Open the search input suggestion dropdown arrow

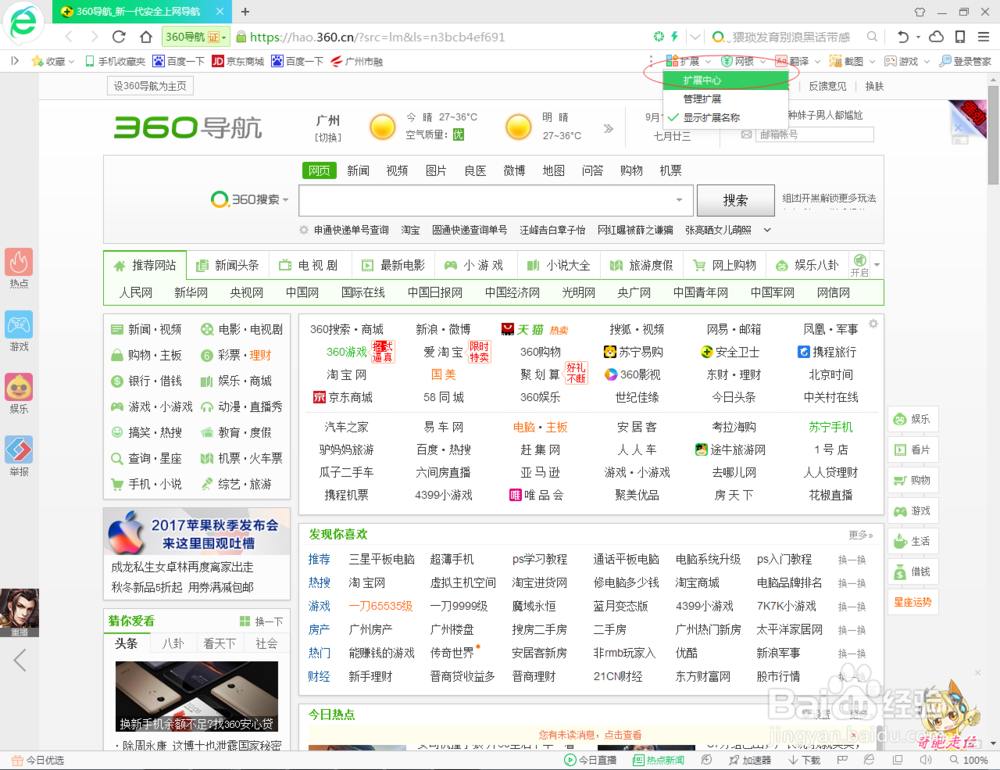(x=680, y=200)
